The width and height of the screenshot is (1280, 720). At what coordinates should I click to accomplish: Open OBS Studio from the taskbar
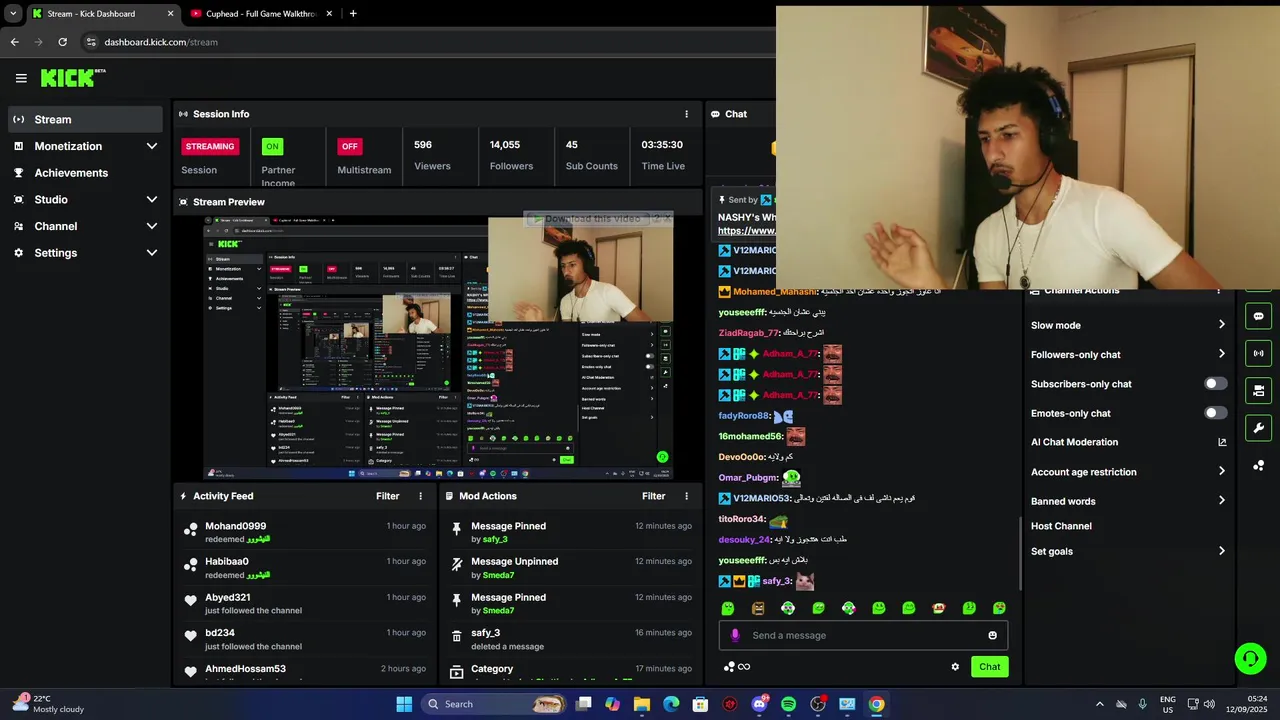pyautogui.click(x=818, y=704)
